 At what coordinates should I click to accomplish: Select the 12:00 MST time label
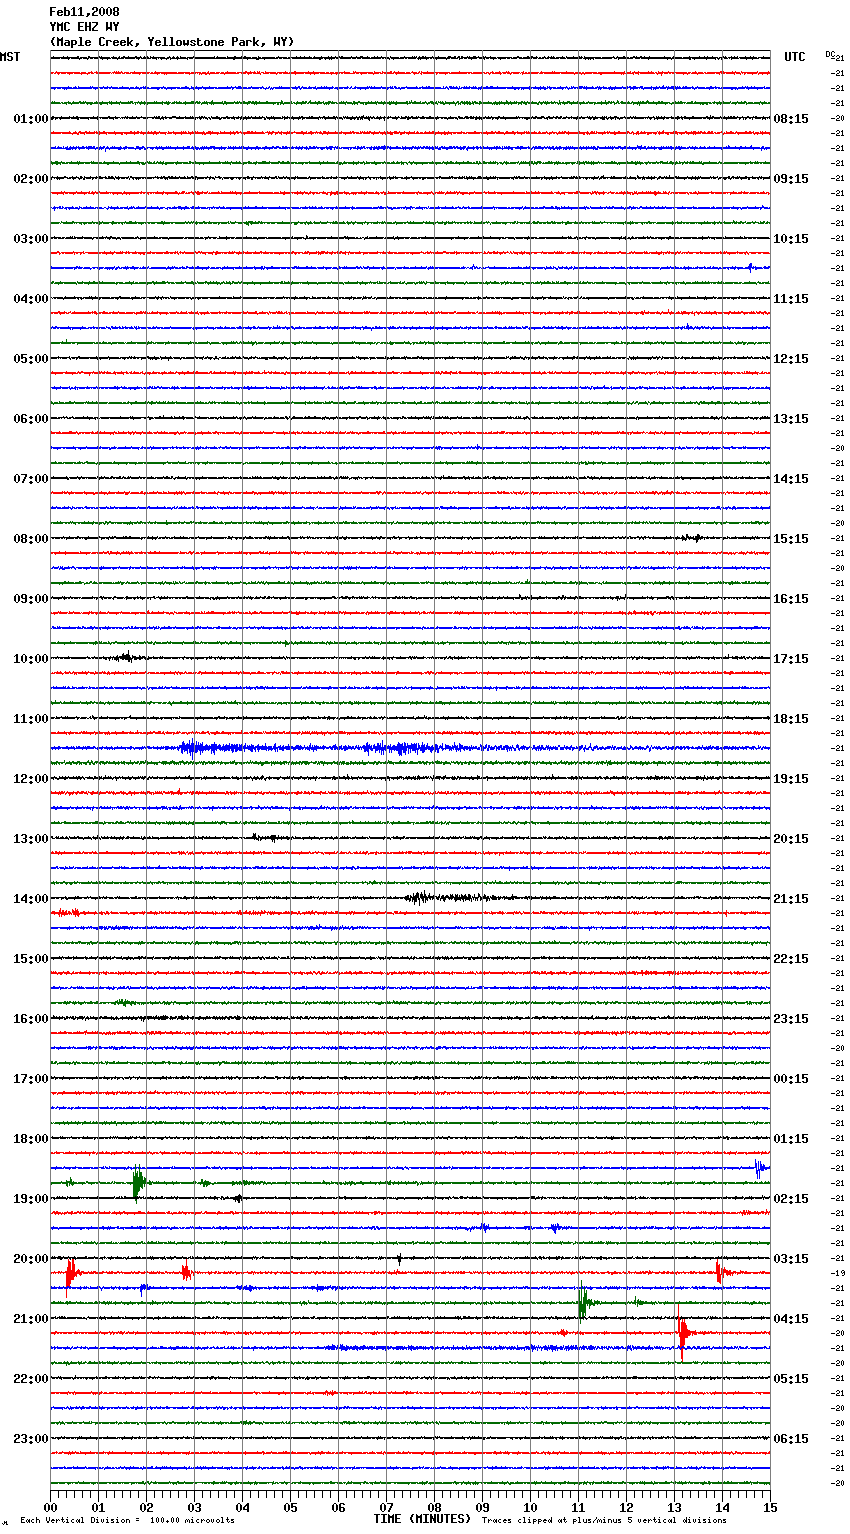(31, 779)
